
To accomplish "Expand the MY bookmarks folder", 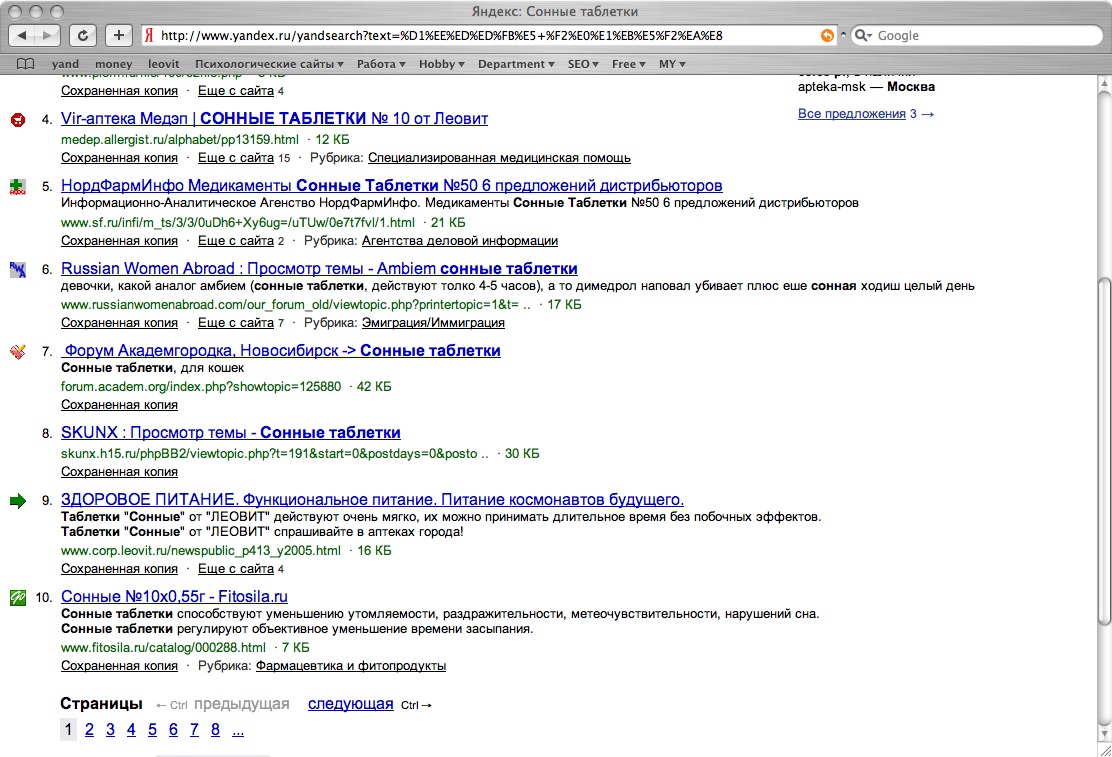I will coord(672,64).
